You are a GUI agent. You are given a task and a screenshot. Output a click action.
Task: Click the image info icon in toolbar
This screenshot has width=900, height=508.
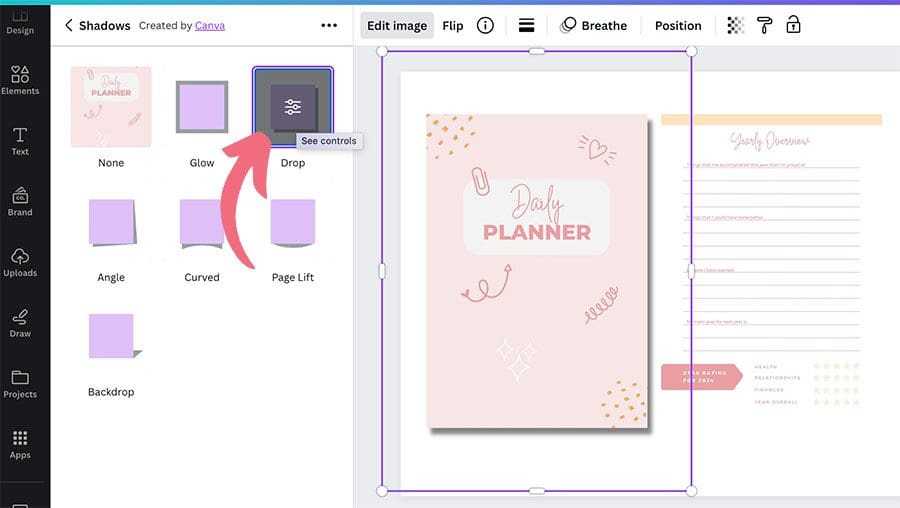pos(485,26)
